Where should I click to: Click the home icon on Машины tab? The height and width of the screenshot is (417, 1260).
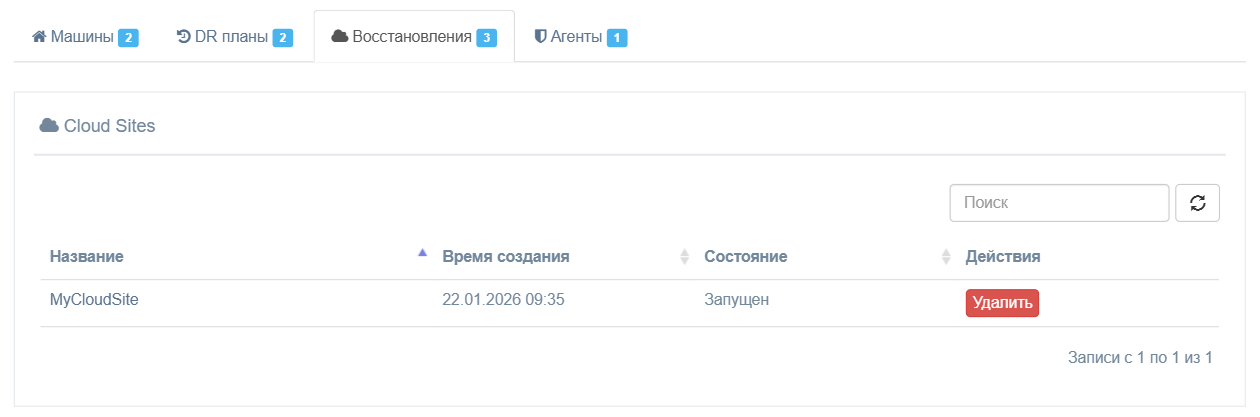pyautogui.click(x=39, y=37)
